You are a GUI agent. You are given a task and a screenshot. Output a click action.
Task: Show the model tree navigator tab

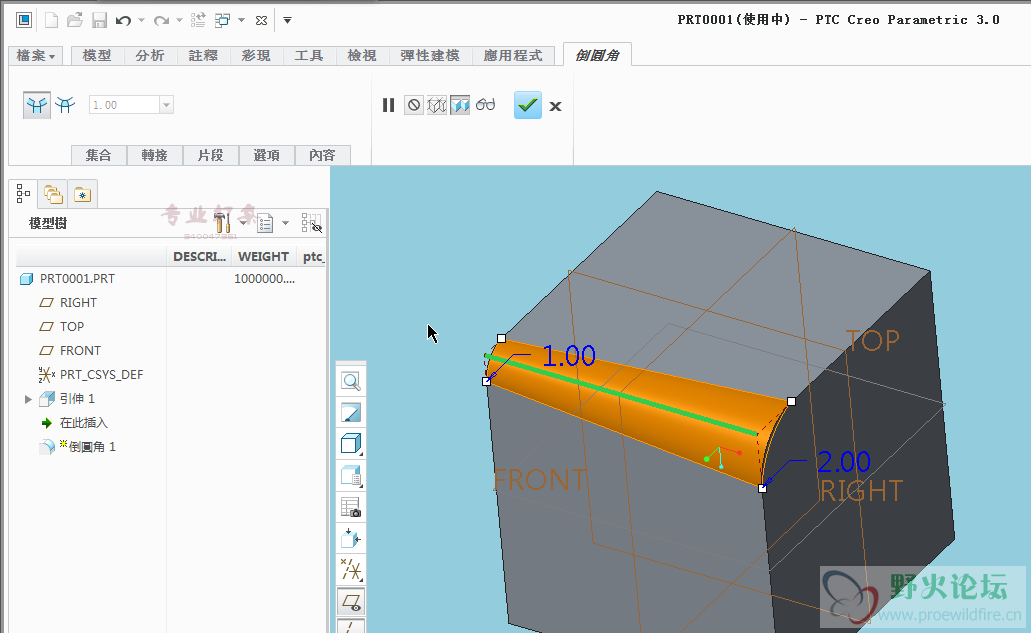[x=24, y=193]
